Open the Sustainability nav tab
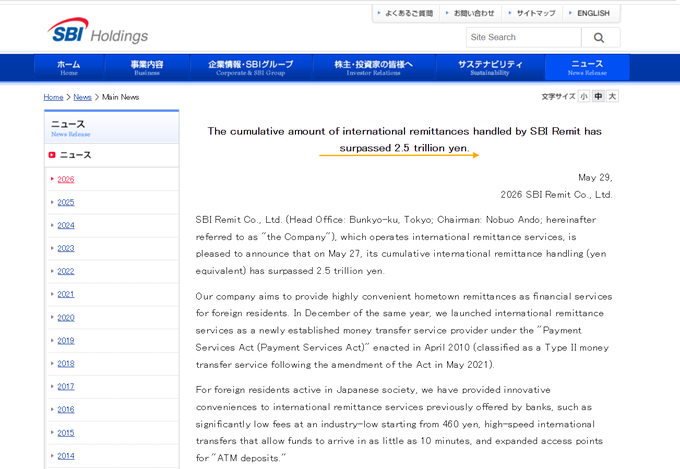680x469 pixels. [490, 68]
